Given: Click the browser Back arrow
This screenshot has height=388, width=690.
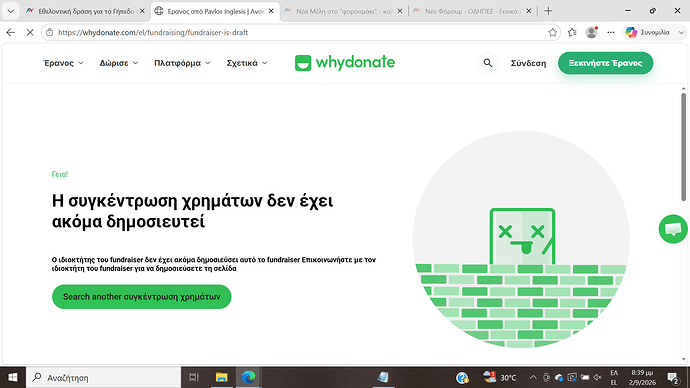Looking at the screenshot, I should 11,32.
